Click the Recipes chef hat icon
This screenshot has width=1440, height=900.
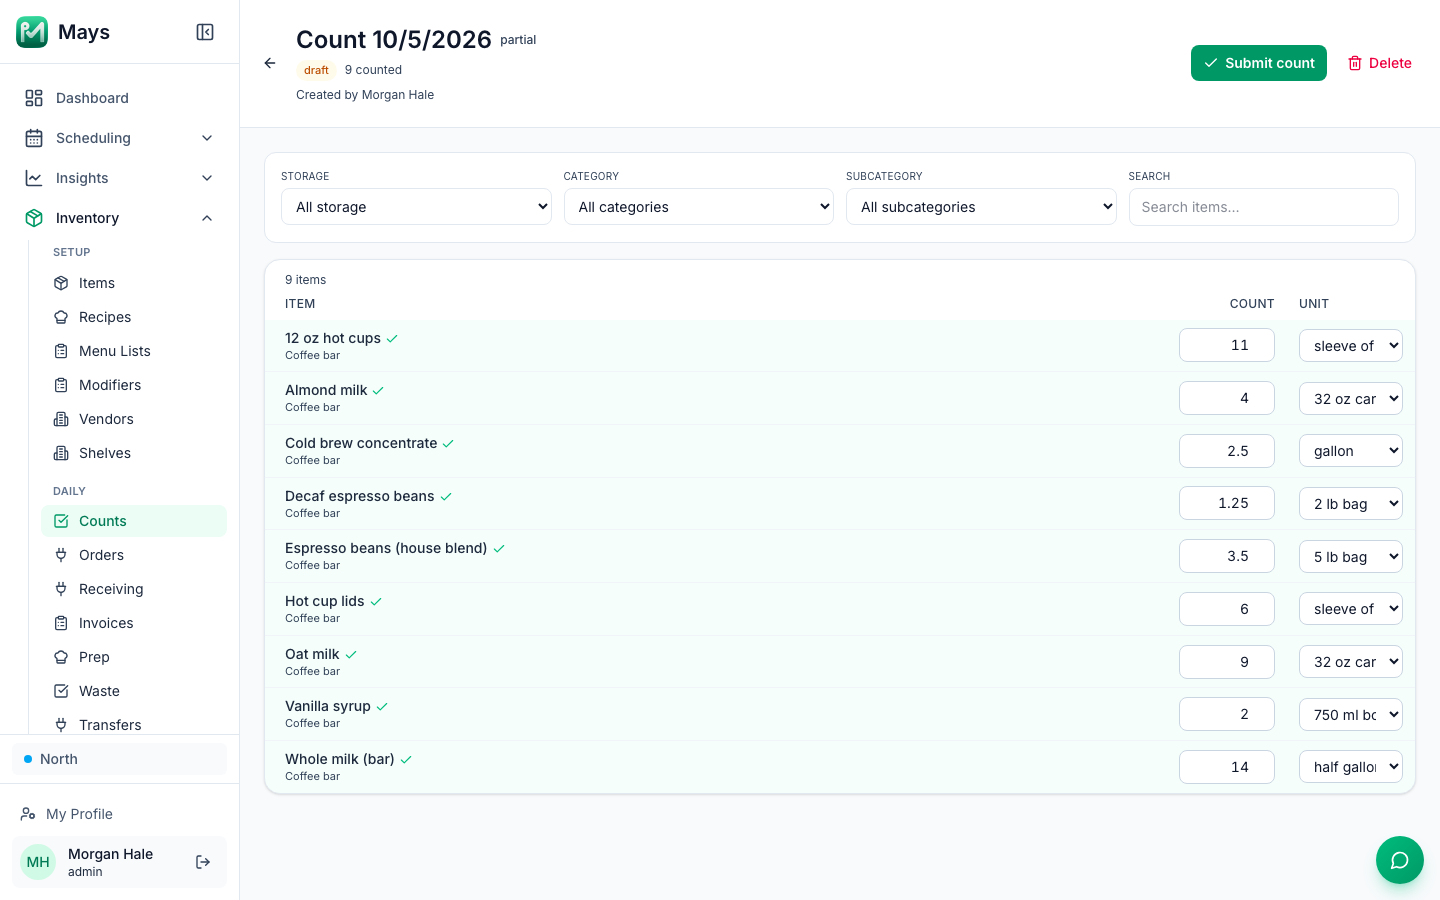[x=61, y=317]
